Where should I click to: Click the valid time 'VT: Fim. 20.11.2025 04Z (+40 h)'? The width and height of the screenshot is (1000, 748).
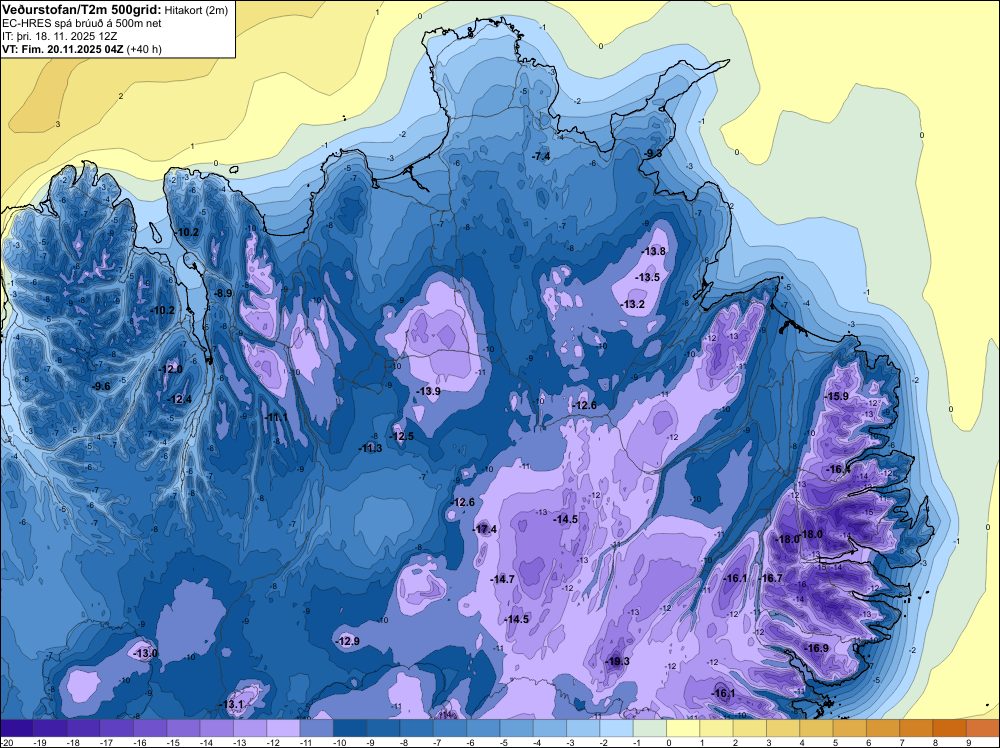point(82,49)
